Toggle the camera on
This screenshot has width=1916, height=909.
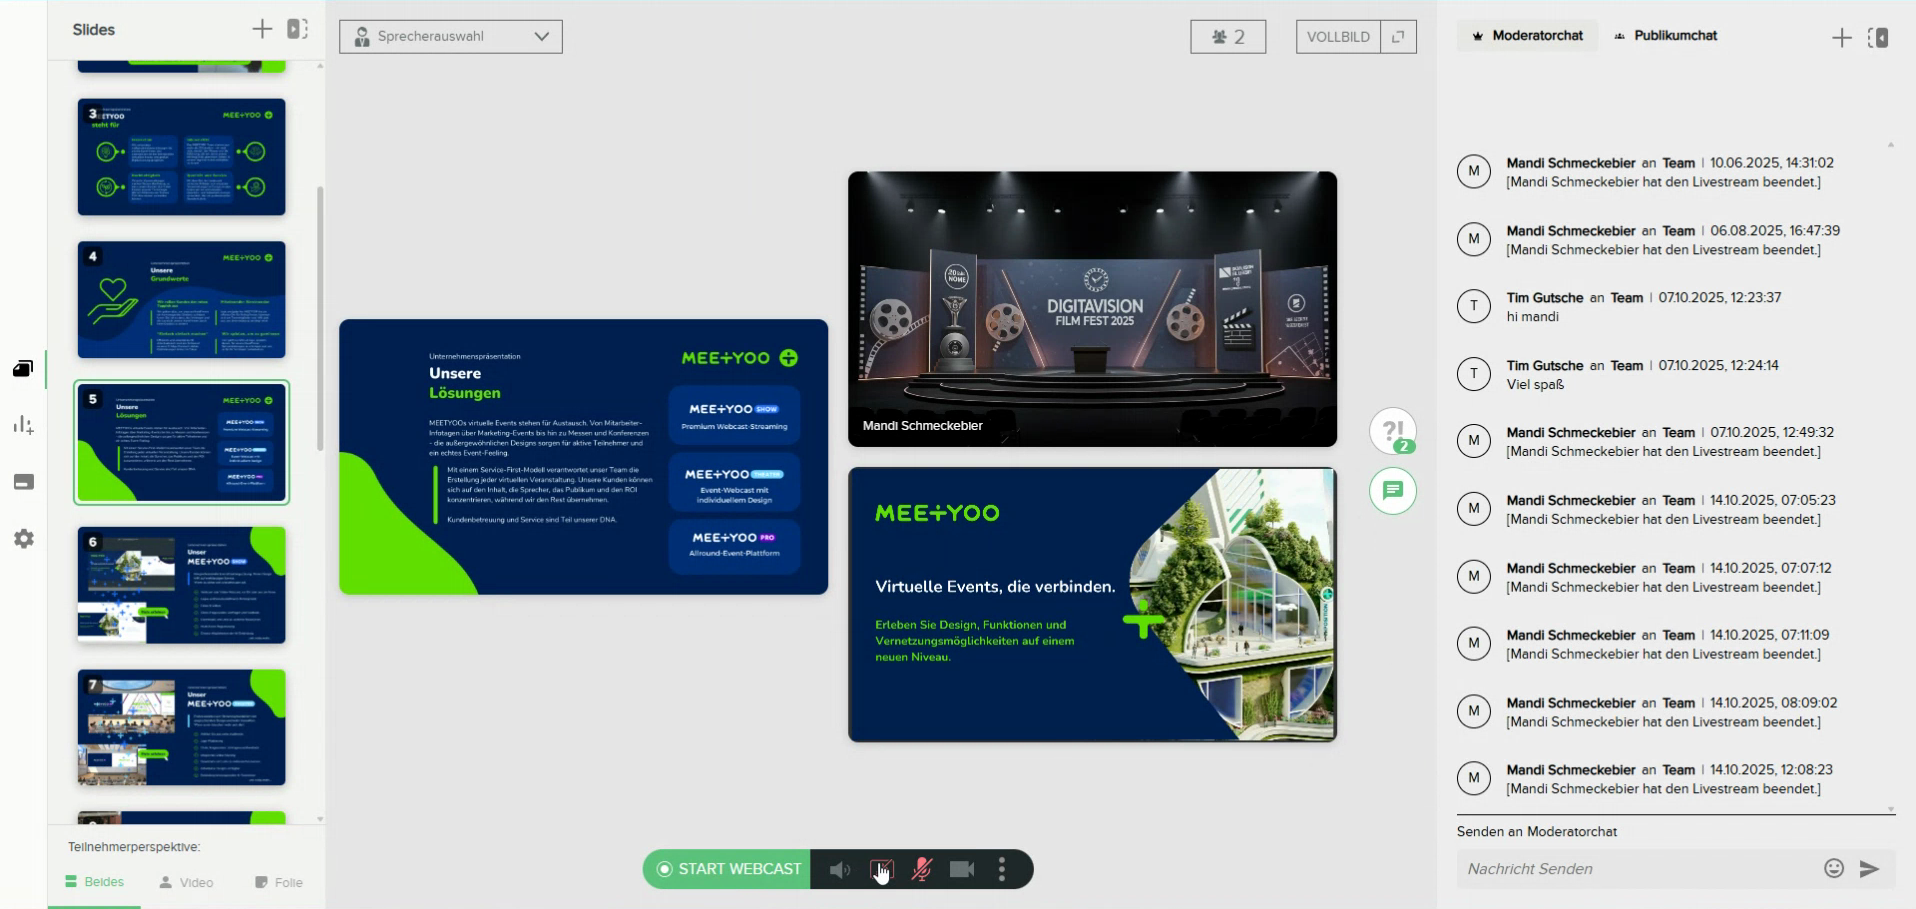click(x=961, y=869)
